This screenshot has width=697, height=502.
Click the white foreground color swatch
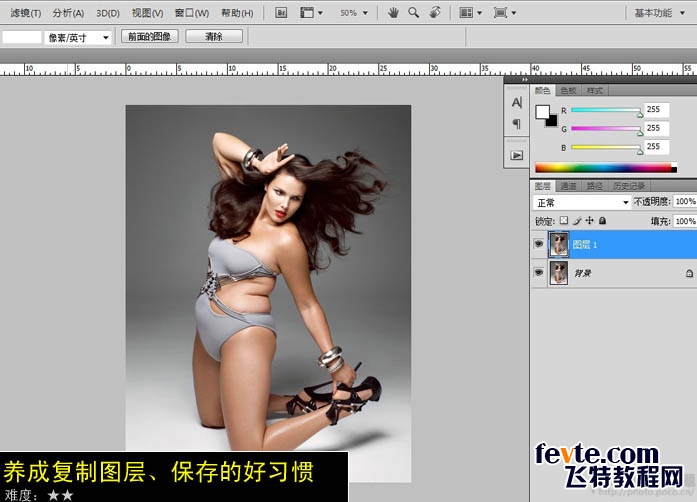[542, 111]
